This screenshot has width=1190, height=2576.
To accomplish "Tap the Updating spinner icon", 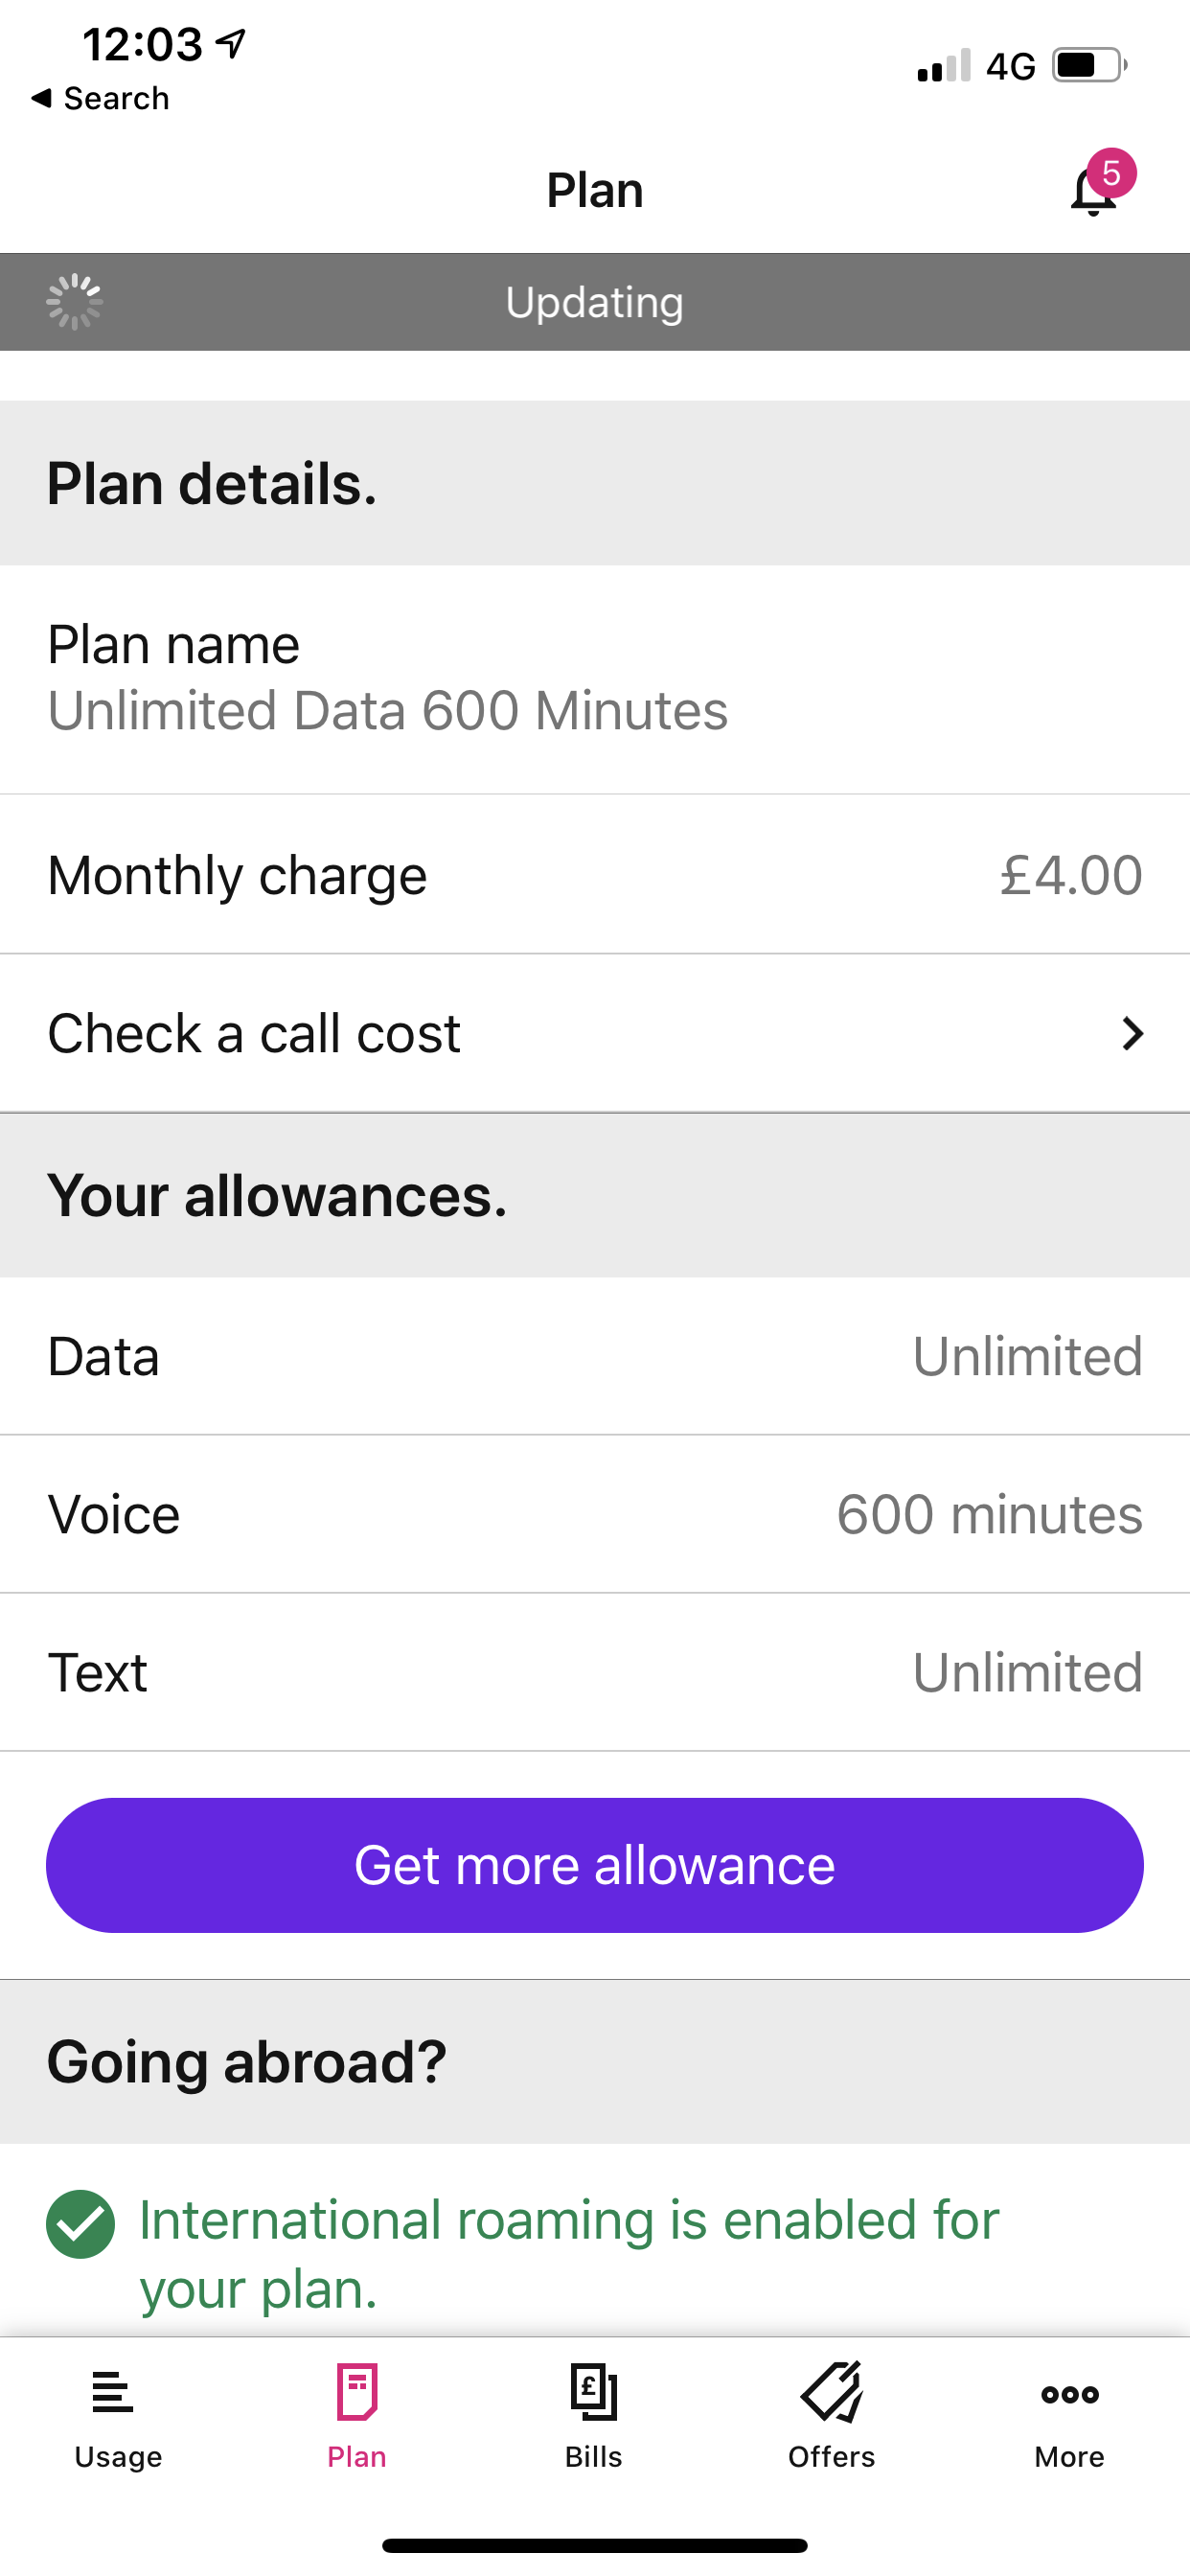I will point(75,302).
